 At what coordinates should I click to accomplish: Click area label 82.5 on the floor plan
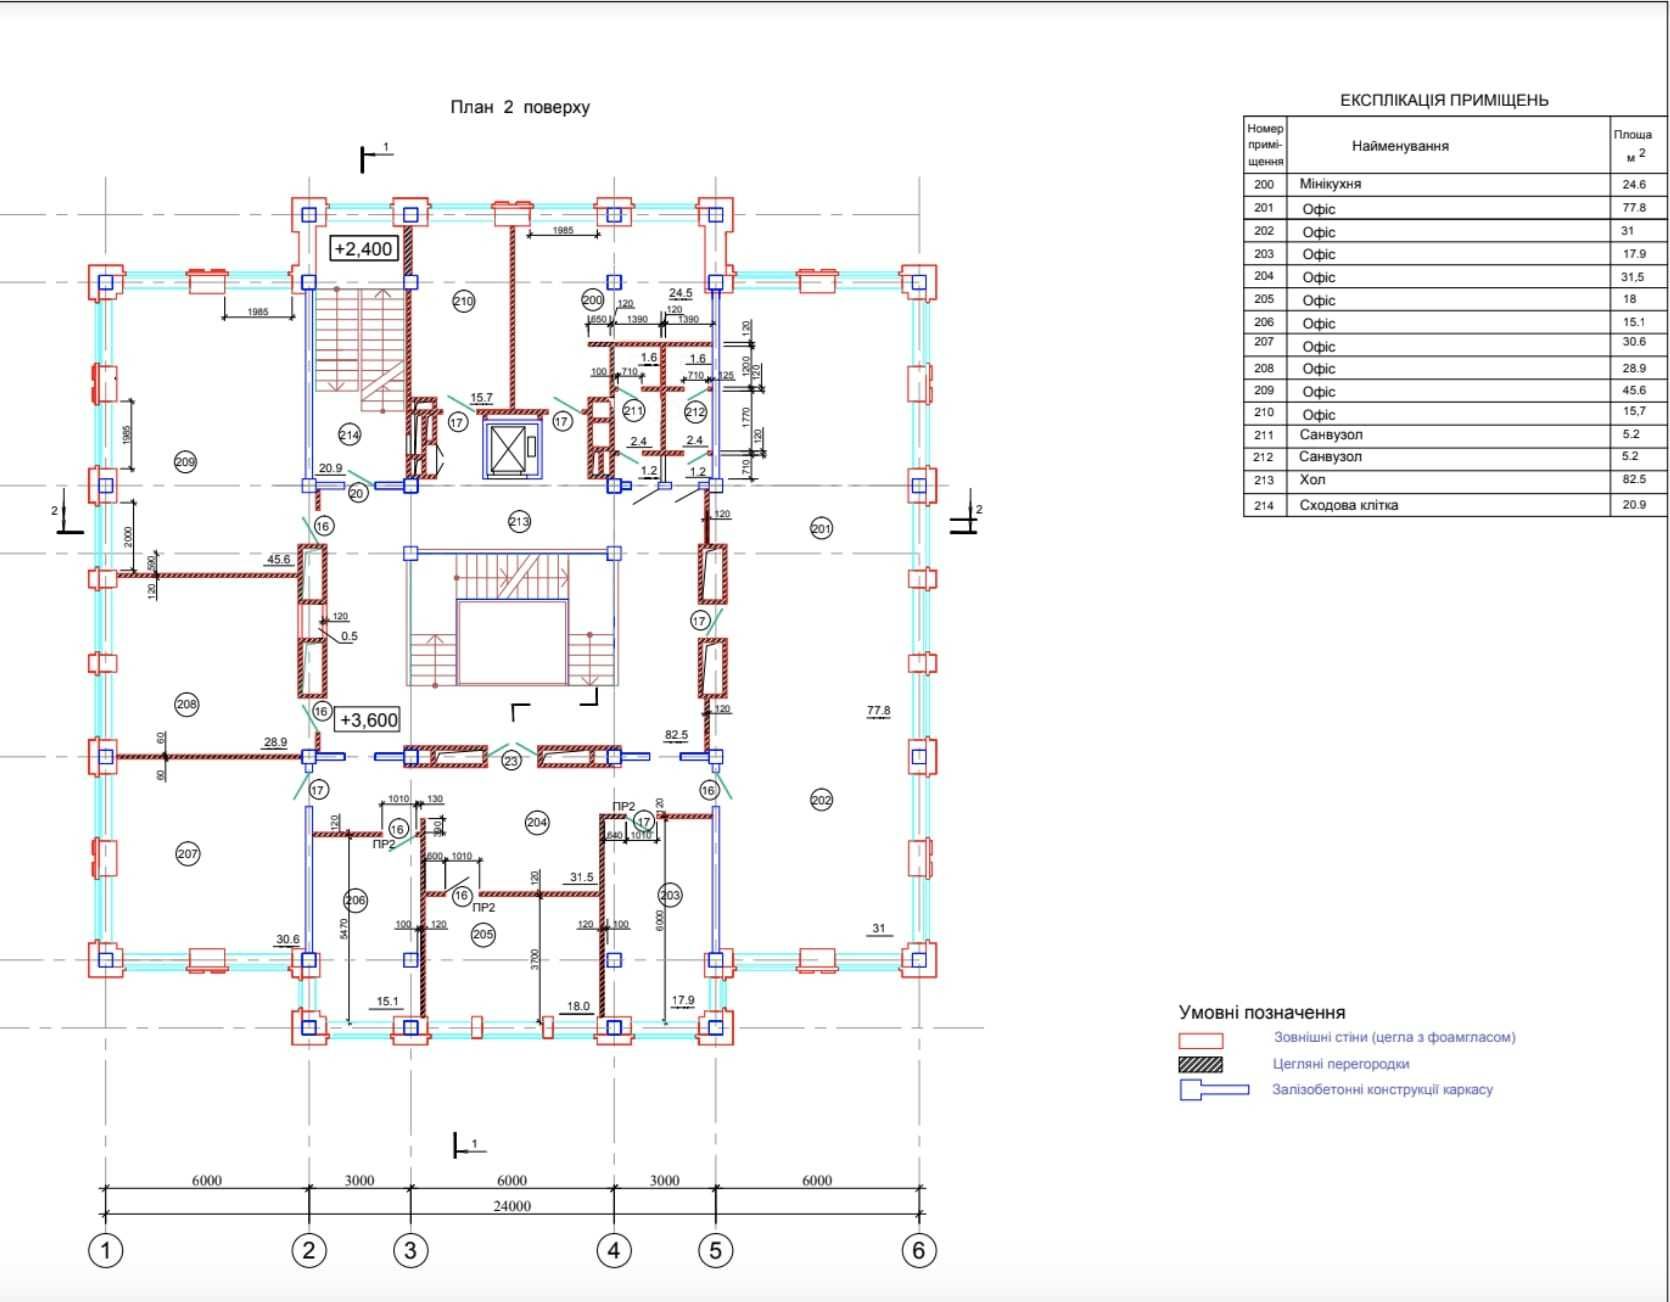(x=676, y=735)
